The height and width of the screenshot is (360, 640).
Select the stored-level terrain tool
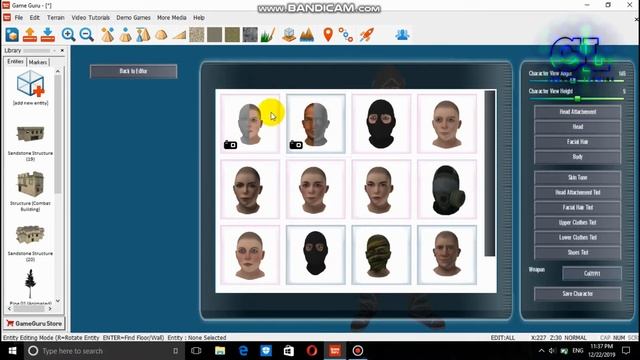[143, 35]
